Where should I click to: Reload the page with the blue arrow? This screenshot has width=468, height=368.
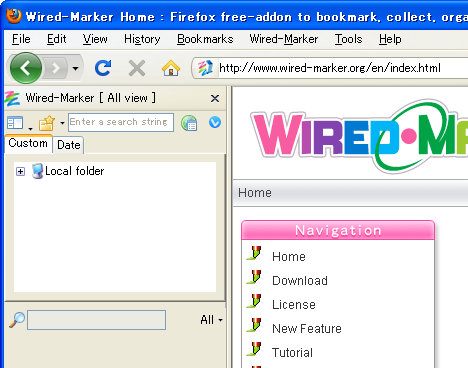click(x=103, y=68)
